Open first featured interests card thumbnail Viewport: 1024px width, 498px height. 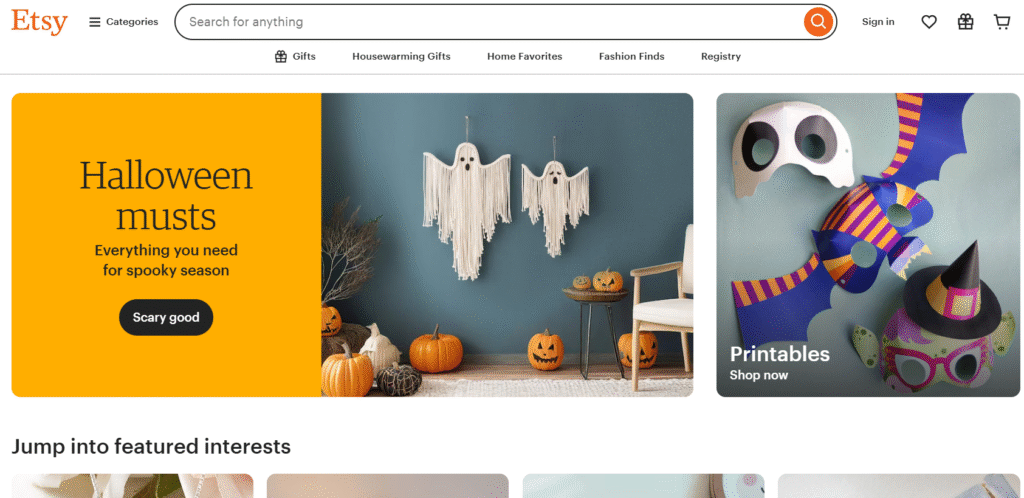tap(133, 486)
